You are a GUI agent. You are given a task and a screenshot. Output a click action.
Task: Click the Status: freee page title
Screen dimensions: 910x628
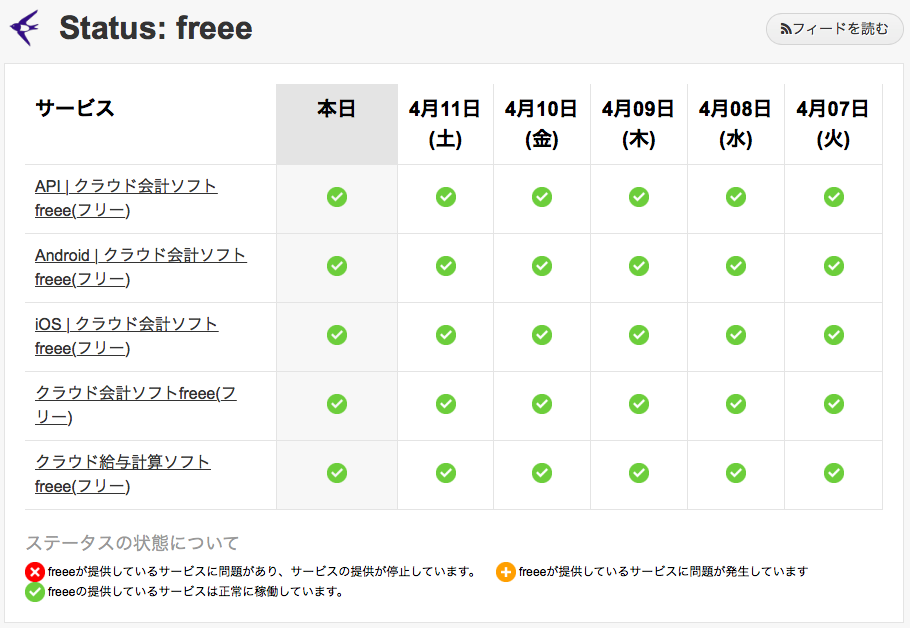pyautogui.click(x=156, y=28)
